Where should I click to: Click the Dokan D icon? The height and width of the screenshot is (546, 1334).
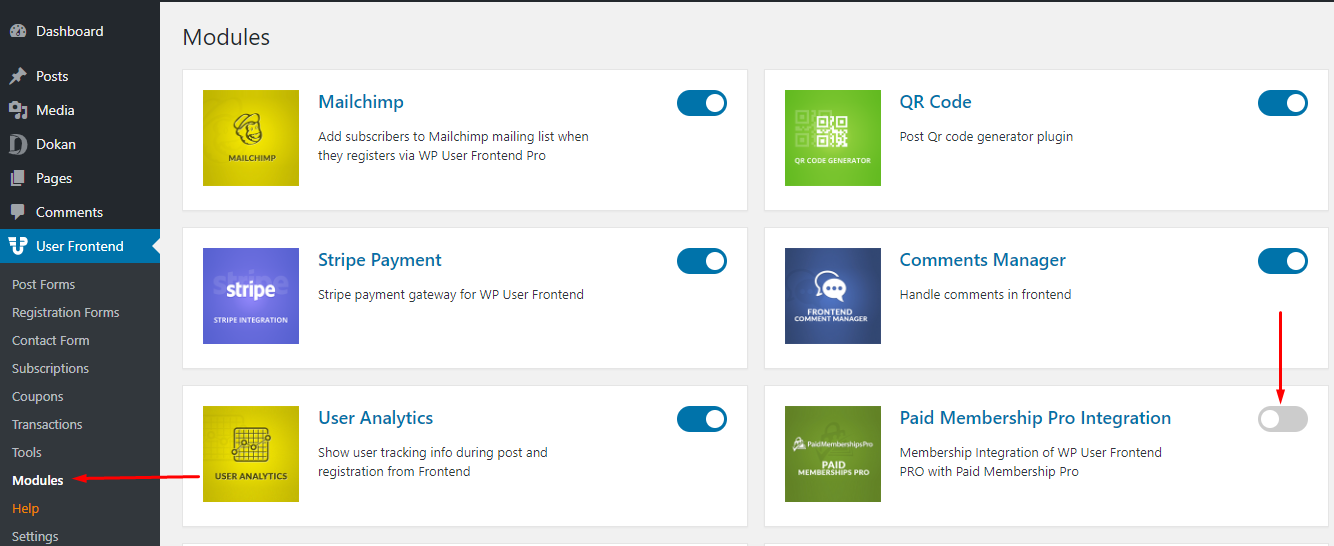click(18, 144)
